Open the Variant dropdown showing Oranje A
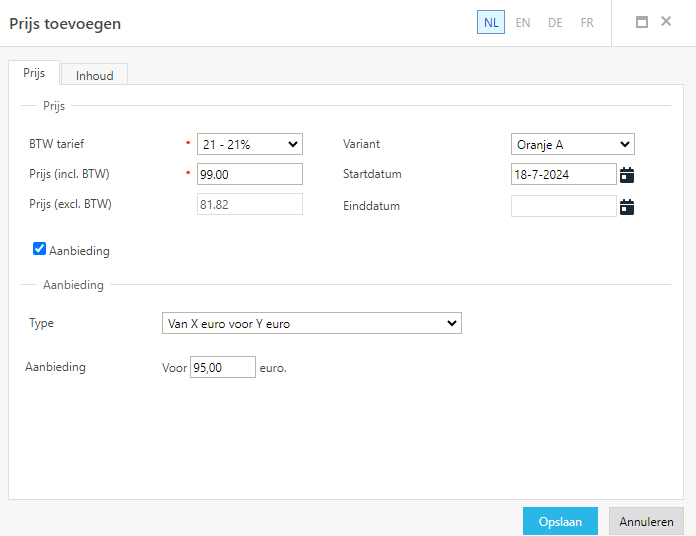Image resolution: width=696 pixels, height=536 pixels. pos(573,144)
